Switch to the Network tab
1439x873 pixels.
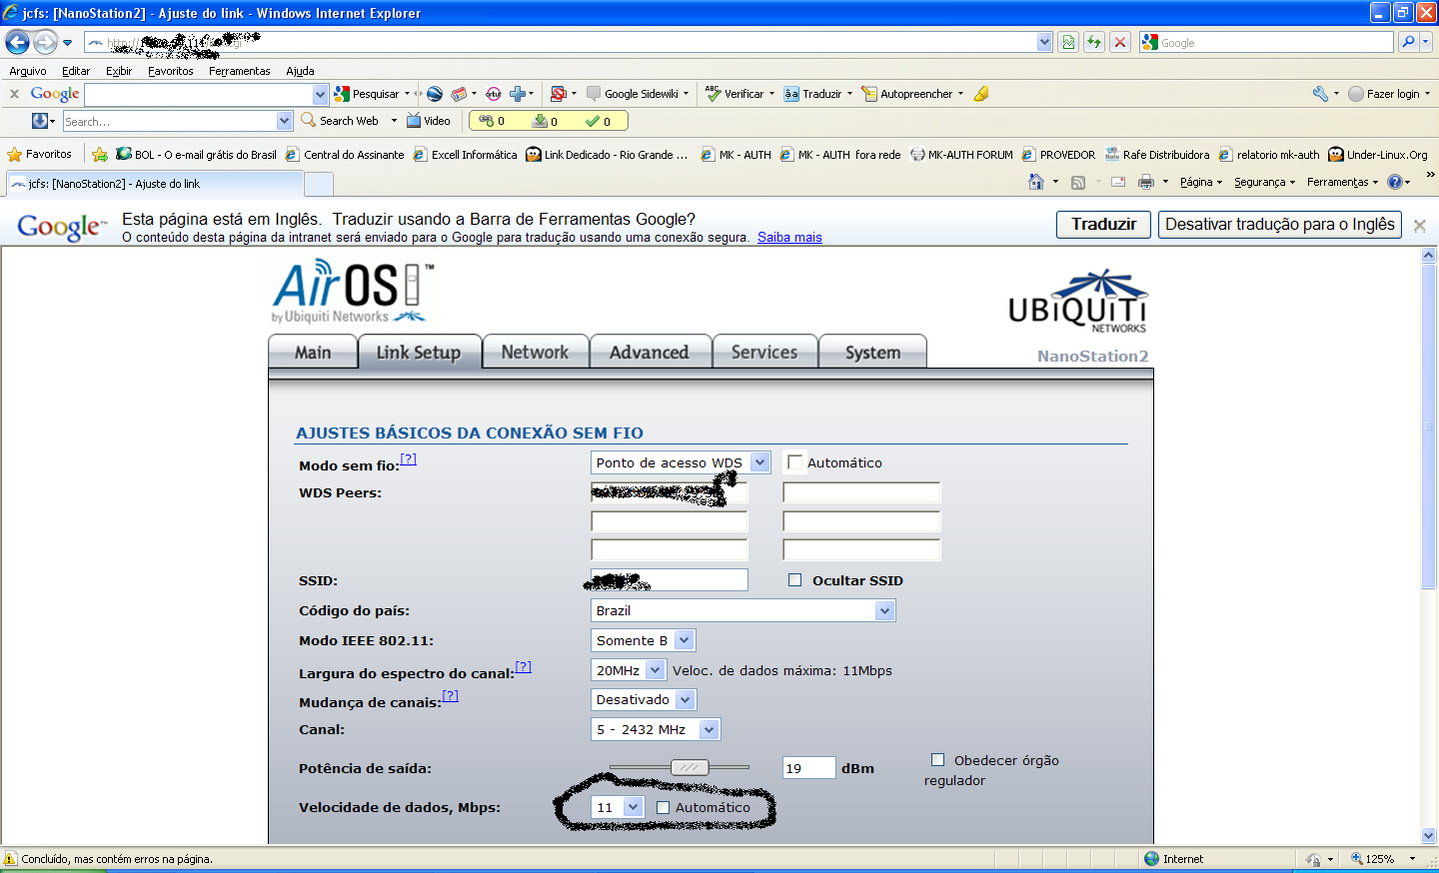[535, 352]
